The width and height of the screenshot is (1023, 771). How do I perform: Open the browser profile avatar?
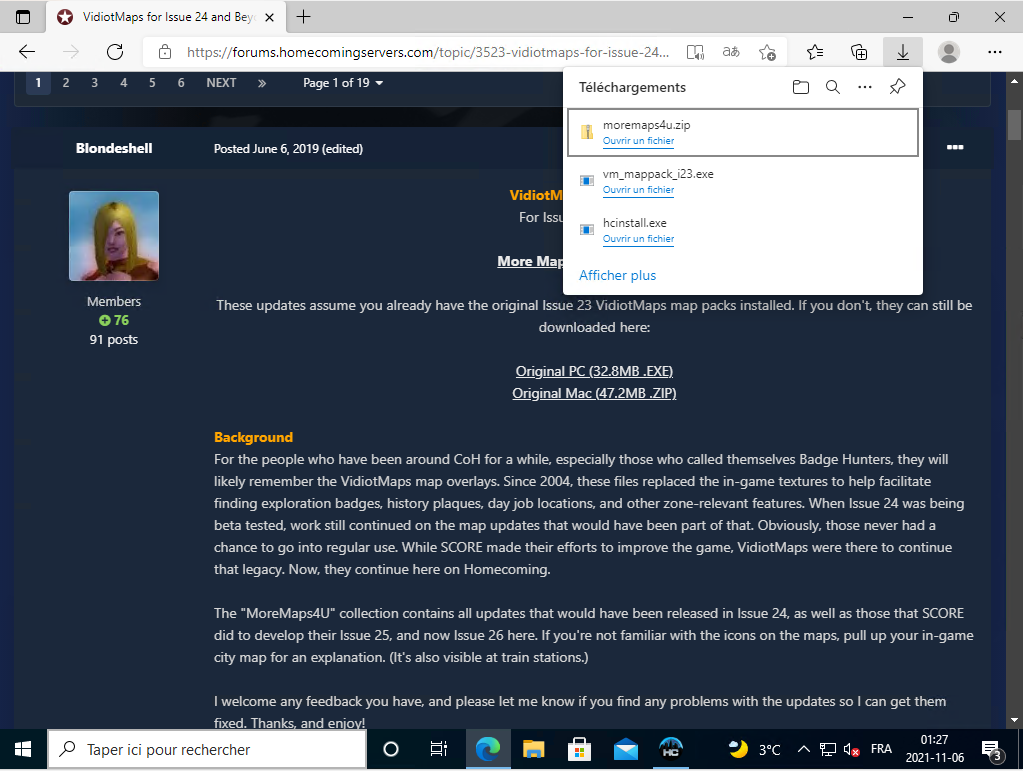[x=949, y=52]
